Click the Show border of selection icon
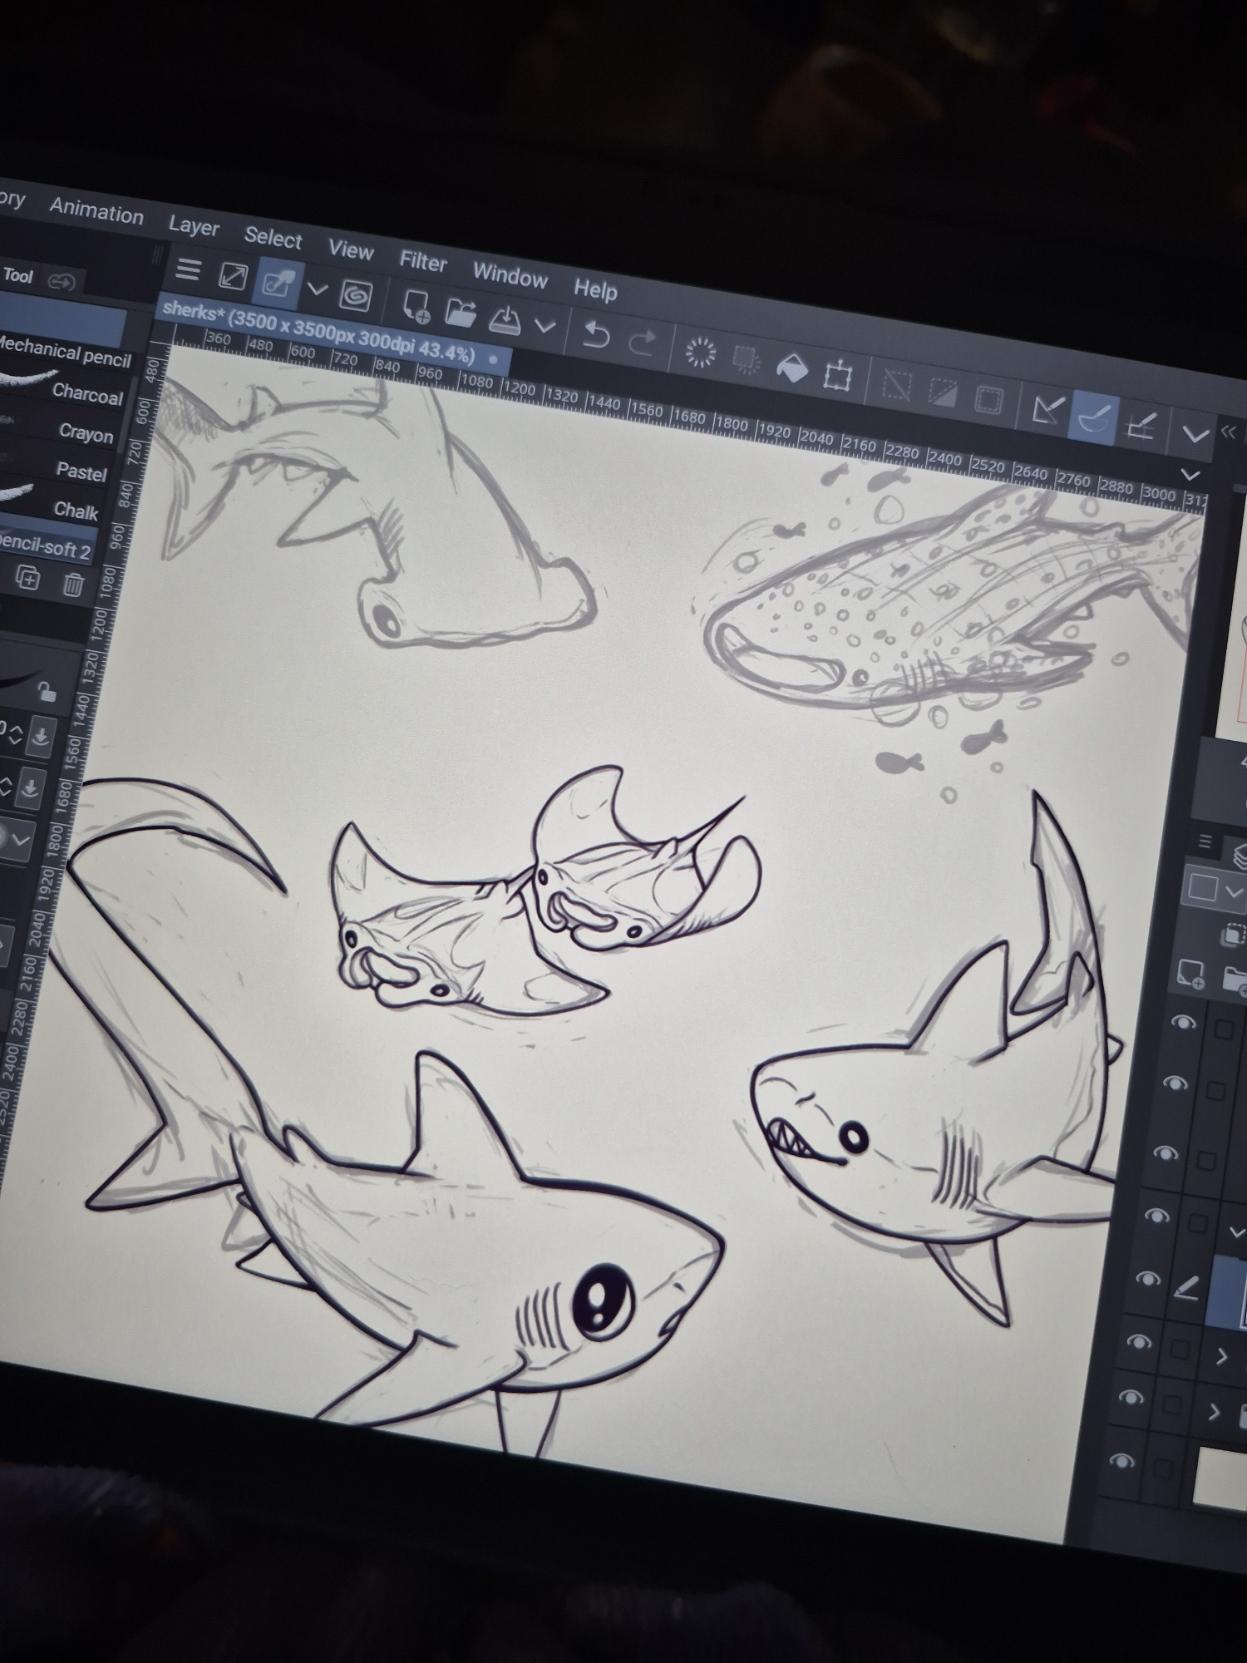The height and width of the screenshot is (1663, 1247). click(988, 400)
